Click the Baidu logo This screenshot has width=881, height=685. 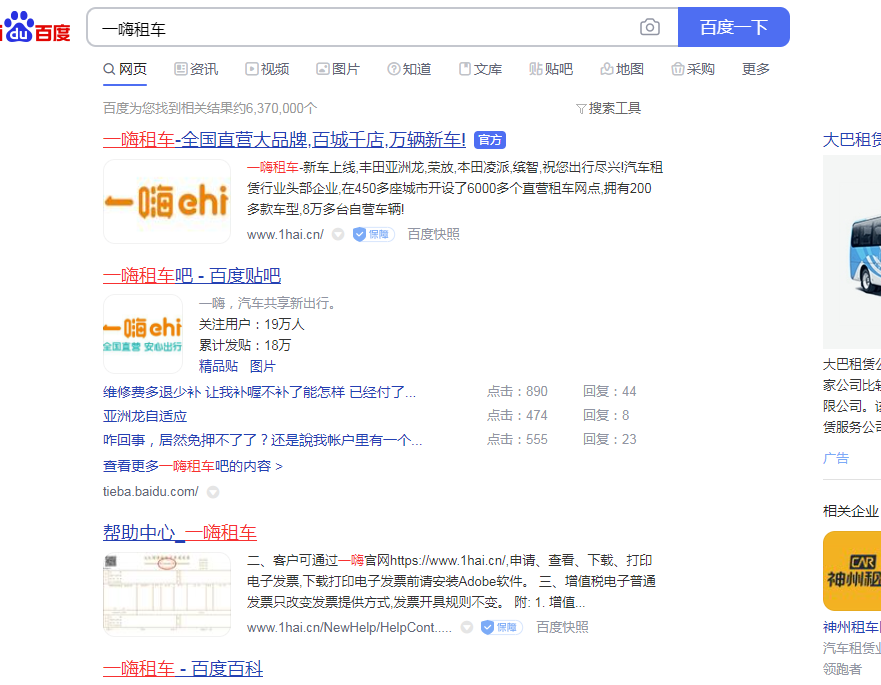(x=36, y=27)
